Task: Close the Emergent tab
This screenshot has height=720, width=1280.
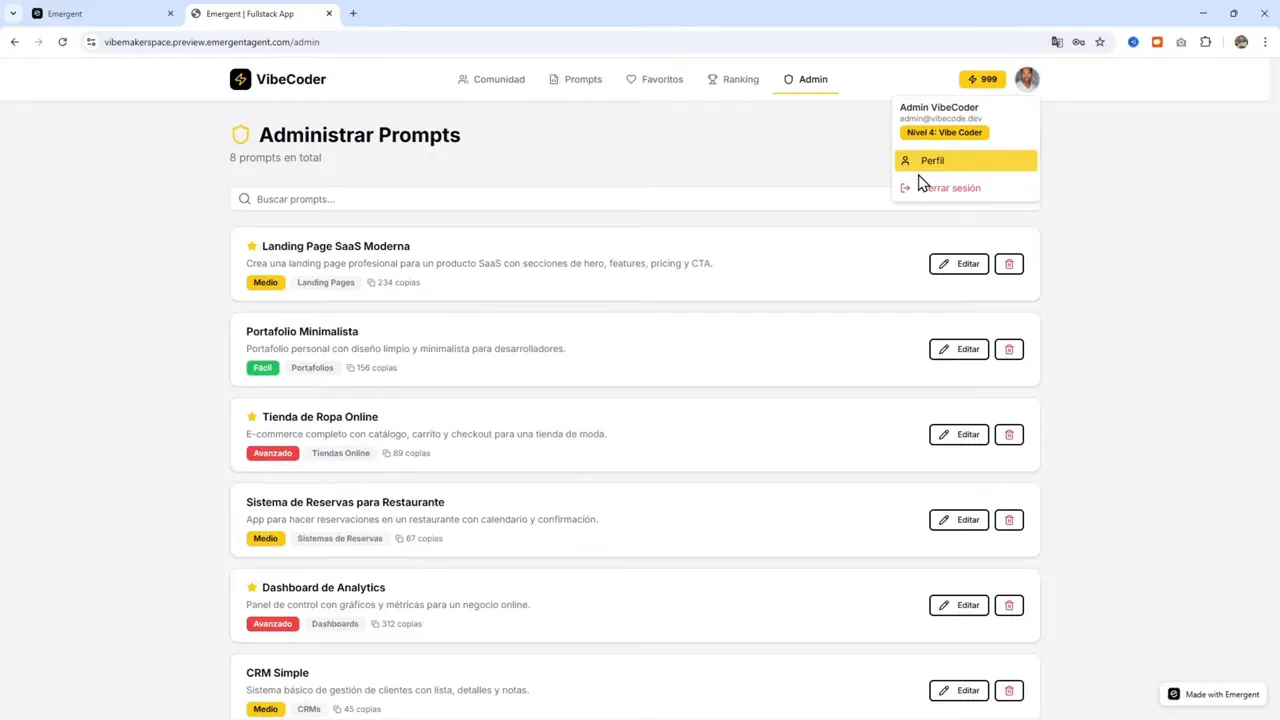Action: [x=170, y=14]
